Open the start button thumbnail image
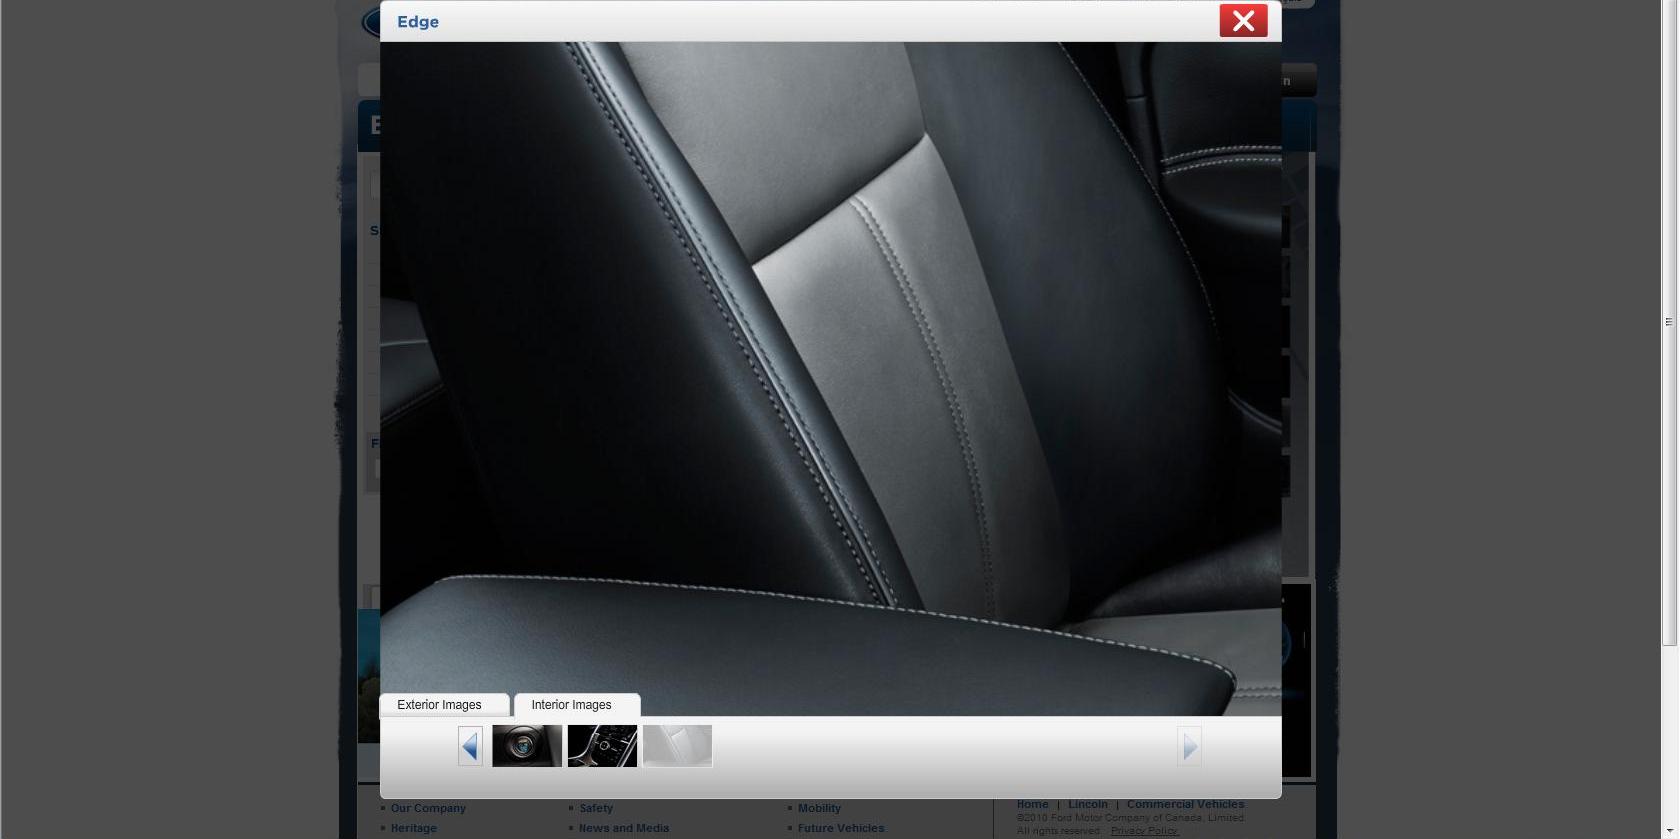This screenshot has height=839, width=1680. tap(527, 747)
